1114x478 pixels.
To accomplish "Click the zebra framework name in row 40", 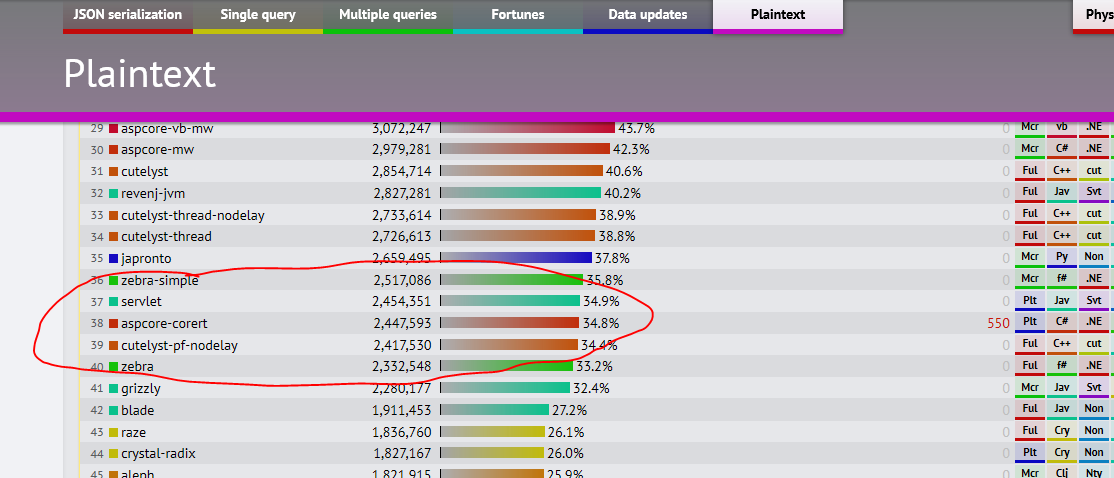I will point(138,367).
